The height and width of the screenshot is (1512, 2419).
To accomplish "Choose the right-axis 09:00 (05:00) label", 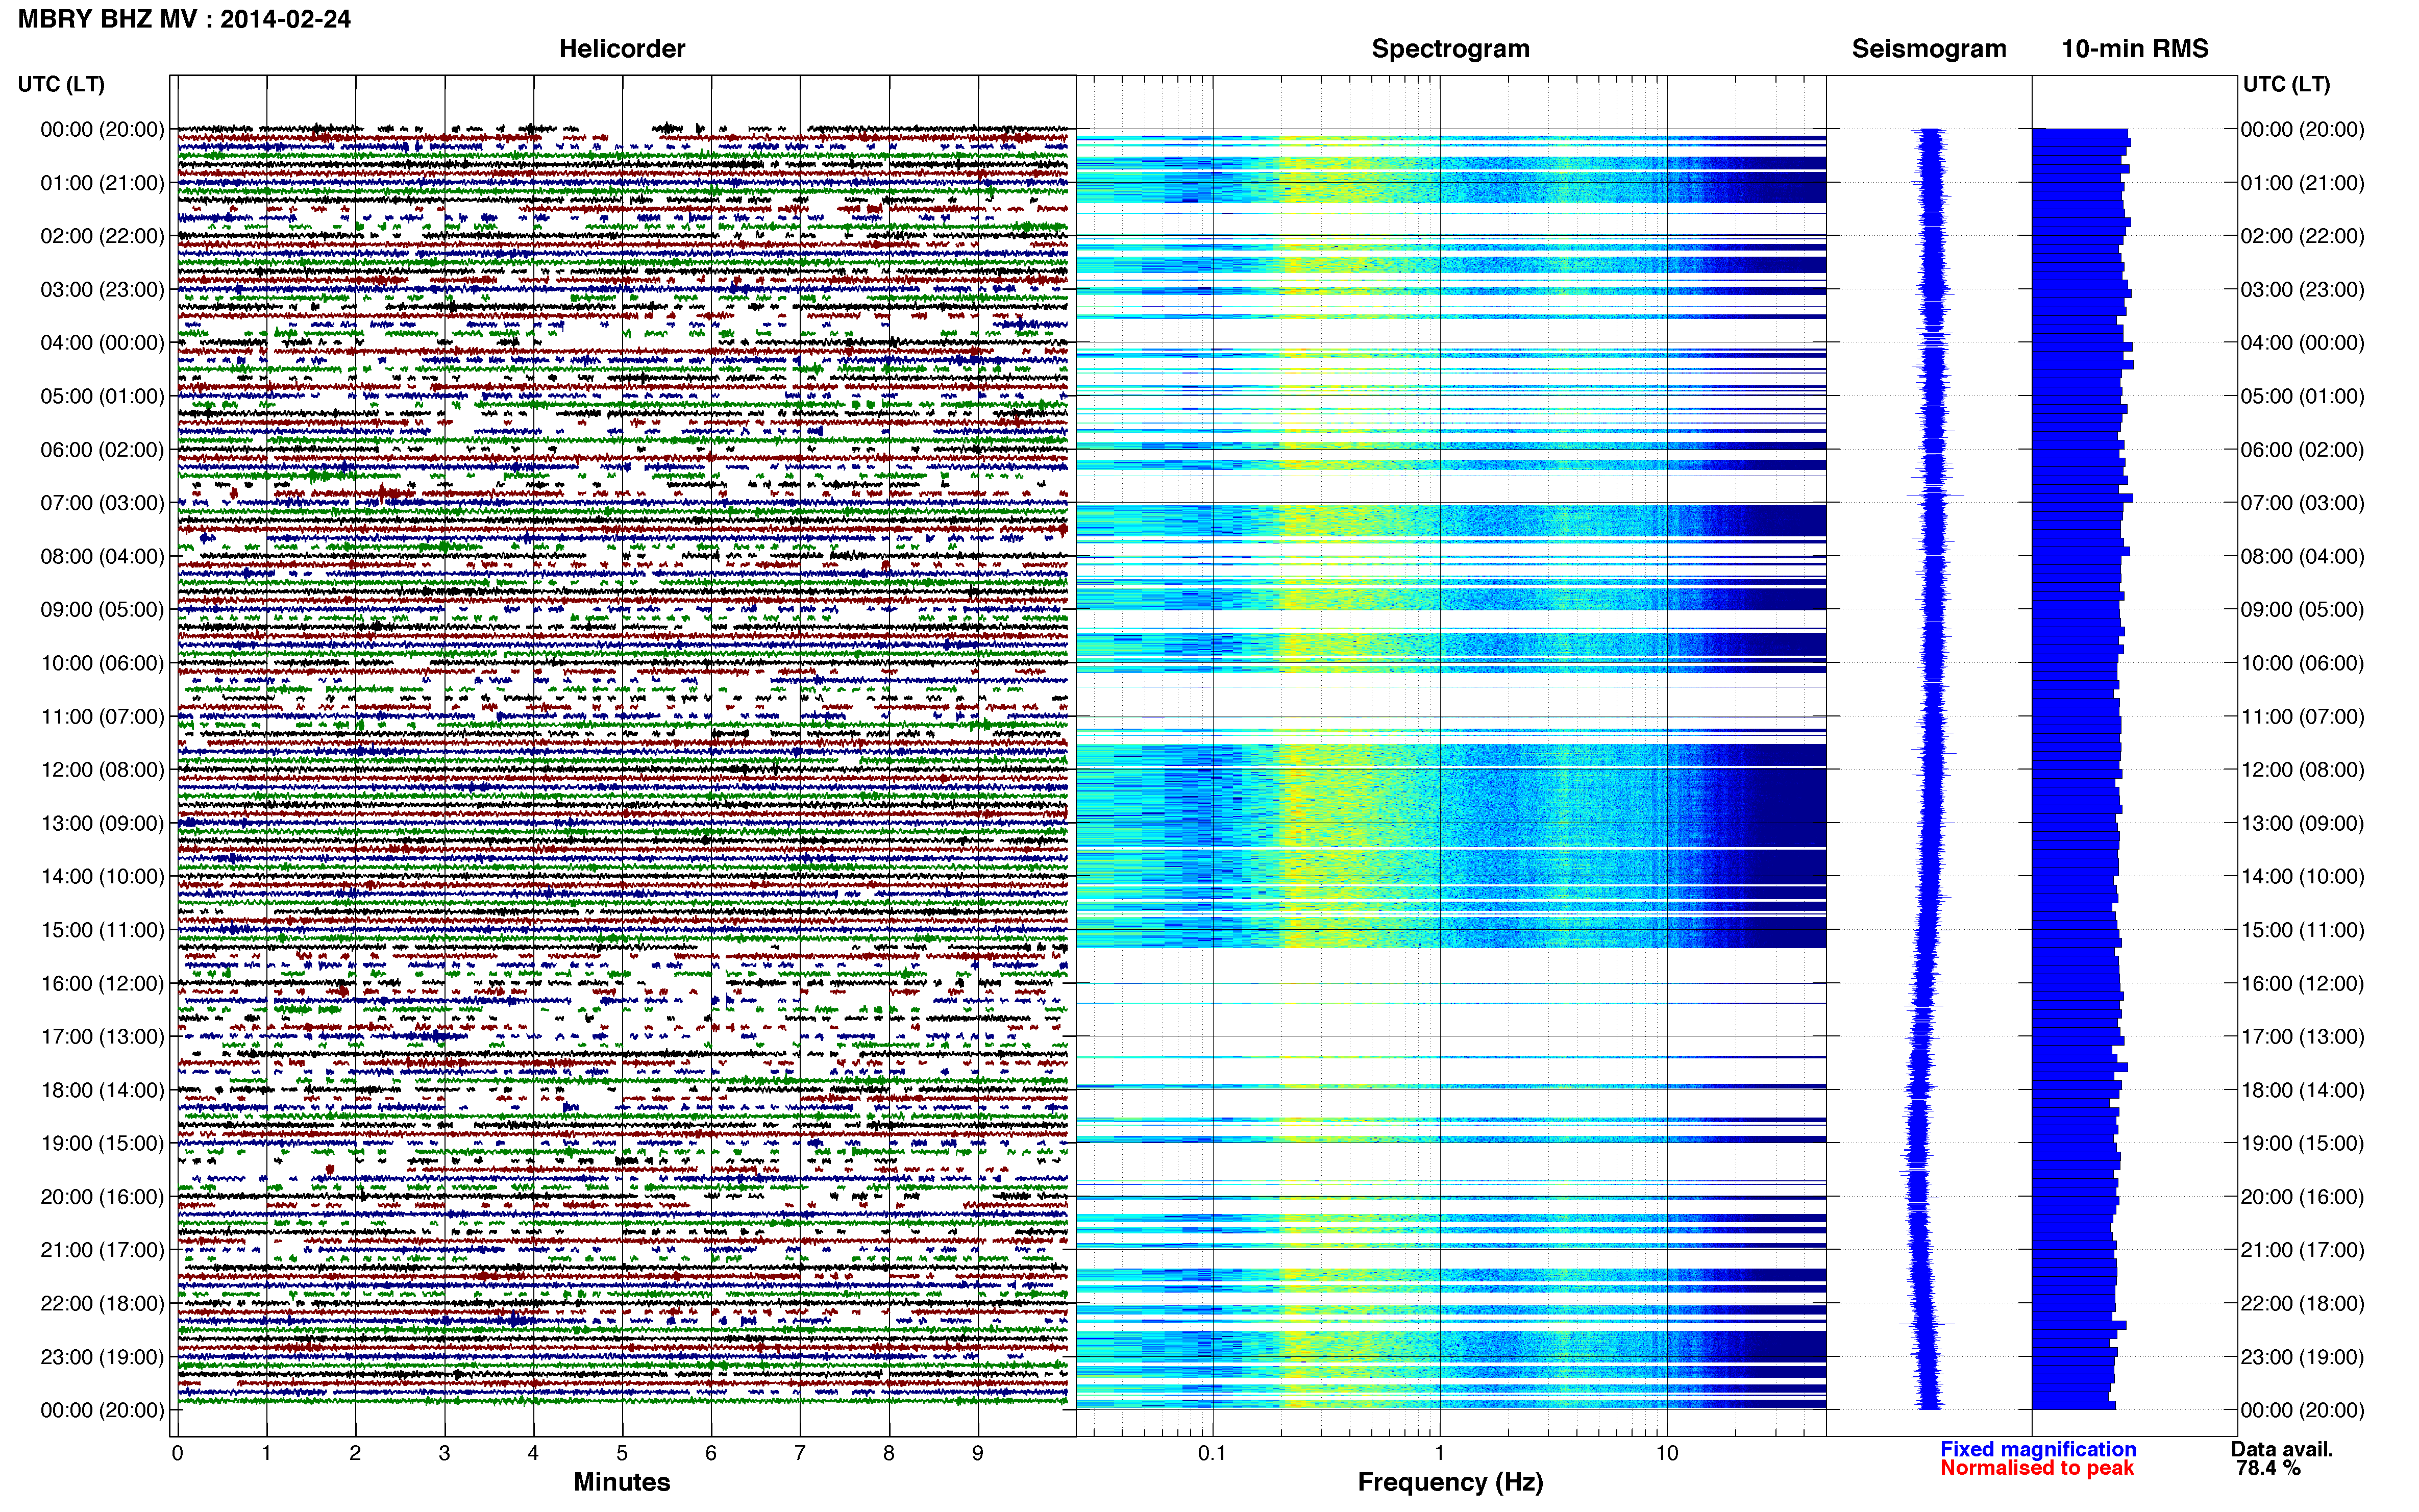I will point(2302,609).
